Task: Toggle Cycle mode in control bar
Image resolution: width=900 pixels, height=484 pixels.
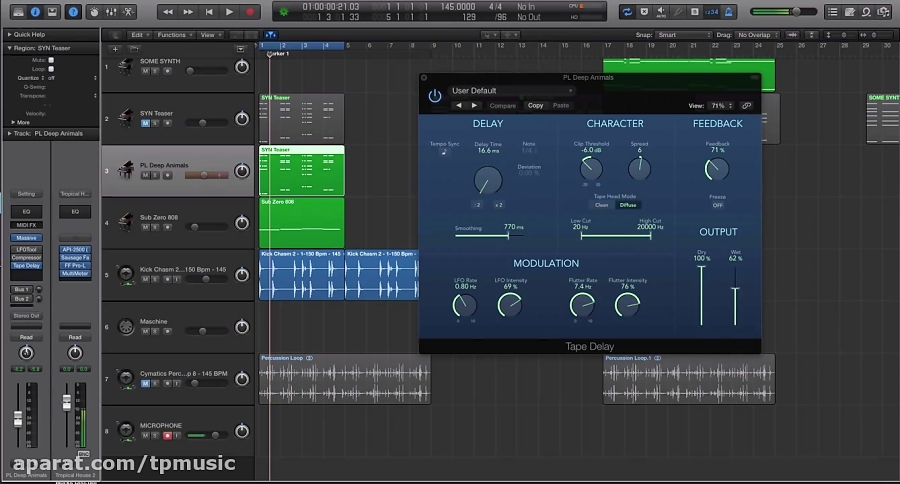Action: coord(627,11)
